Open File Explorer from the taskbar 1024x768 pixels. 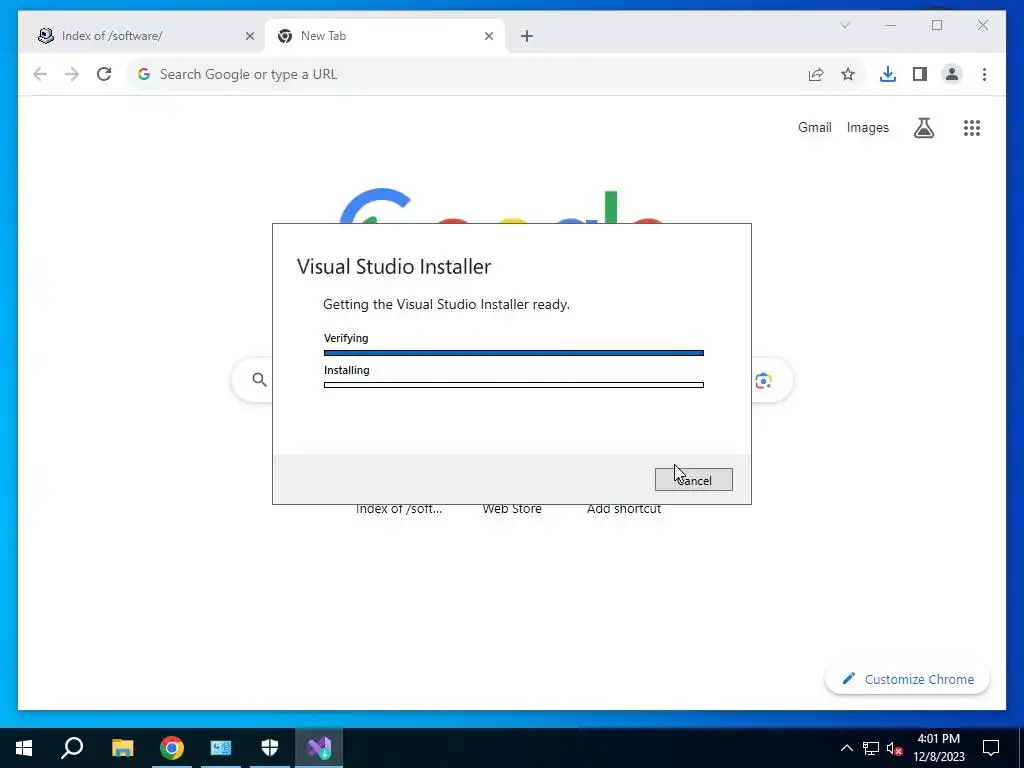122,748
